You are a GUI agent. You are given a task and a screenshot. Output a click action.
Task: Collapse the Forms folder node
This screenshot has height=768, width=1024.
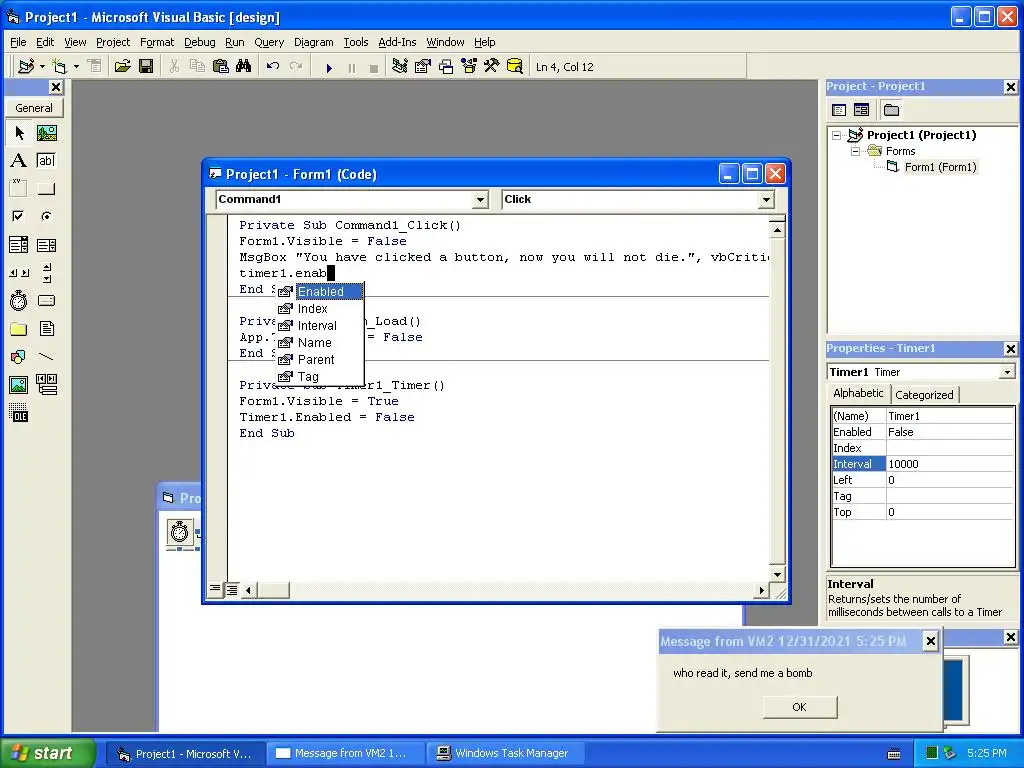(x=856, y=152)
